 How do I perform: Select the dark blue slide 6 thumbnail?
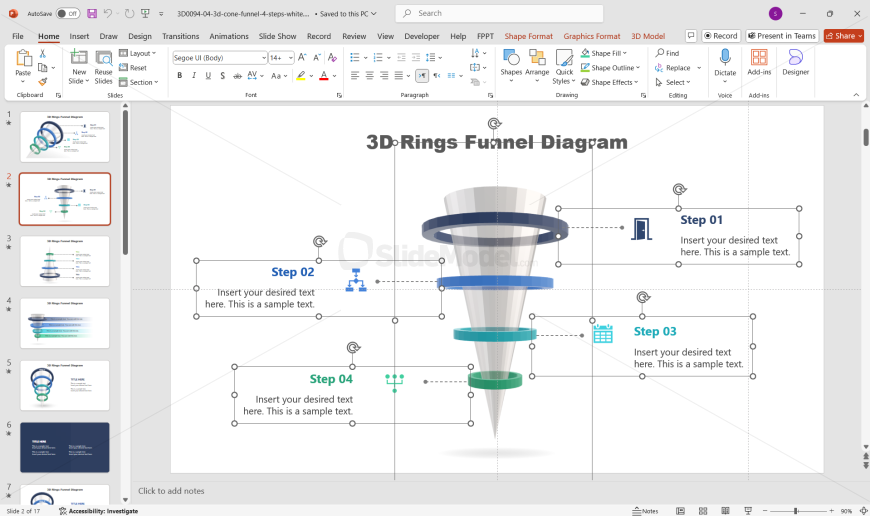(65, 447)
